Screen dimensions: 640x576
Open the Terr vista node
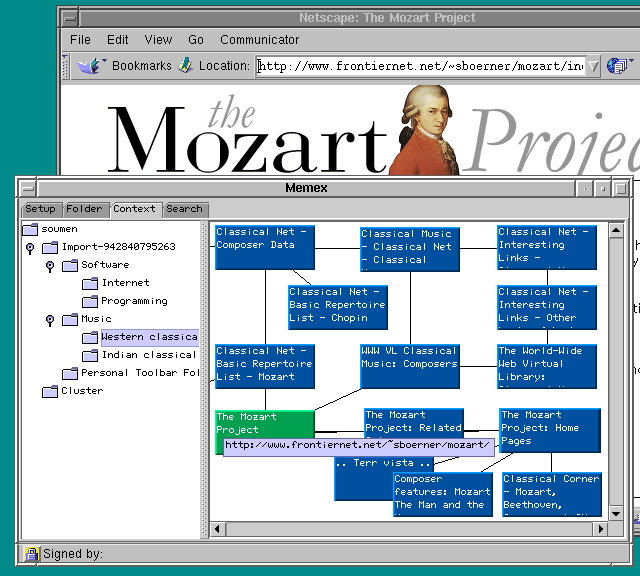pyautogui.click(x=363, y=480)
